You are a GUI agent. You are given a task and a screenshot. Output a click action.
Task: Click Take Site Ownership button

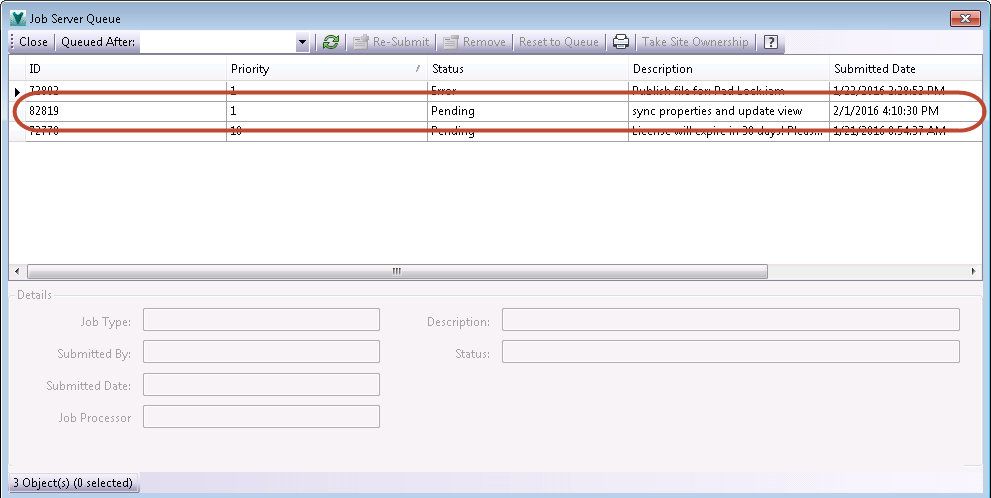click(x=694, y=42)
